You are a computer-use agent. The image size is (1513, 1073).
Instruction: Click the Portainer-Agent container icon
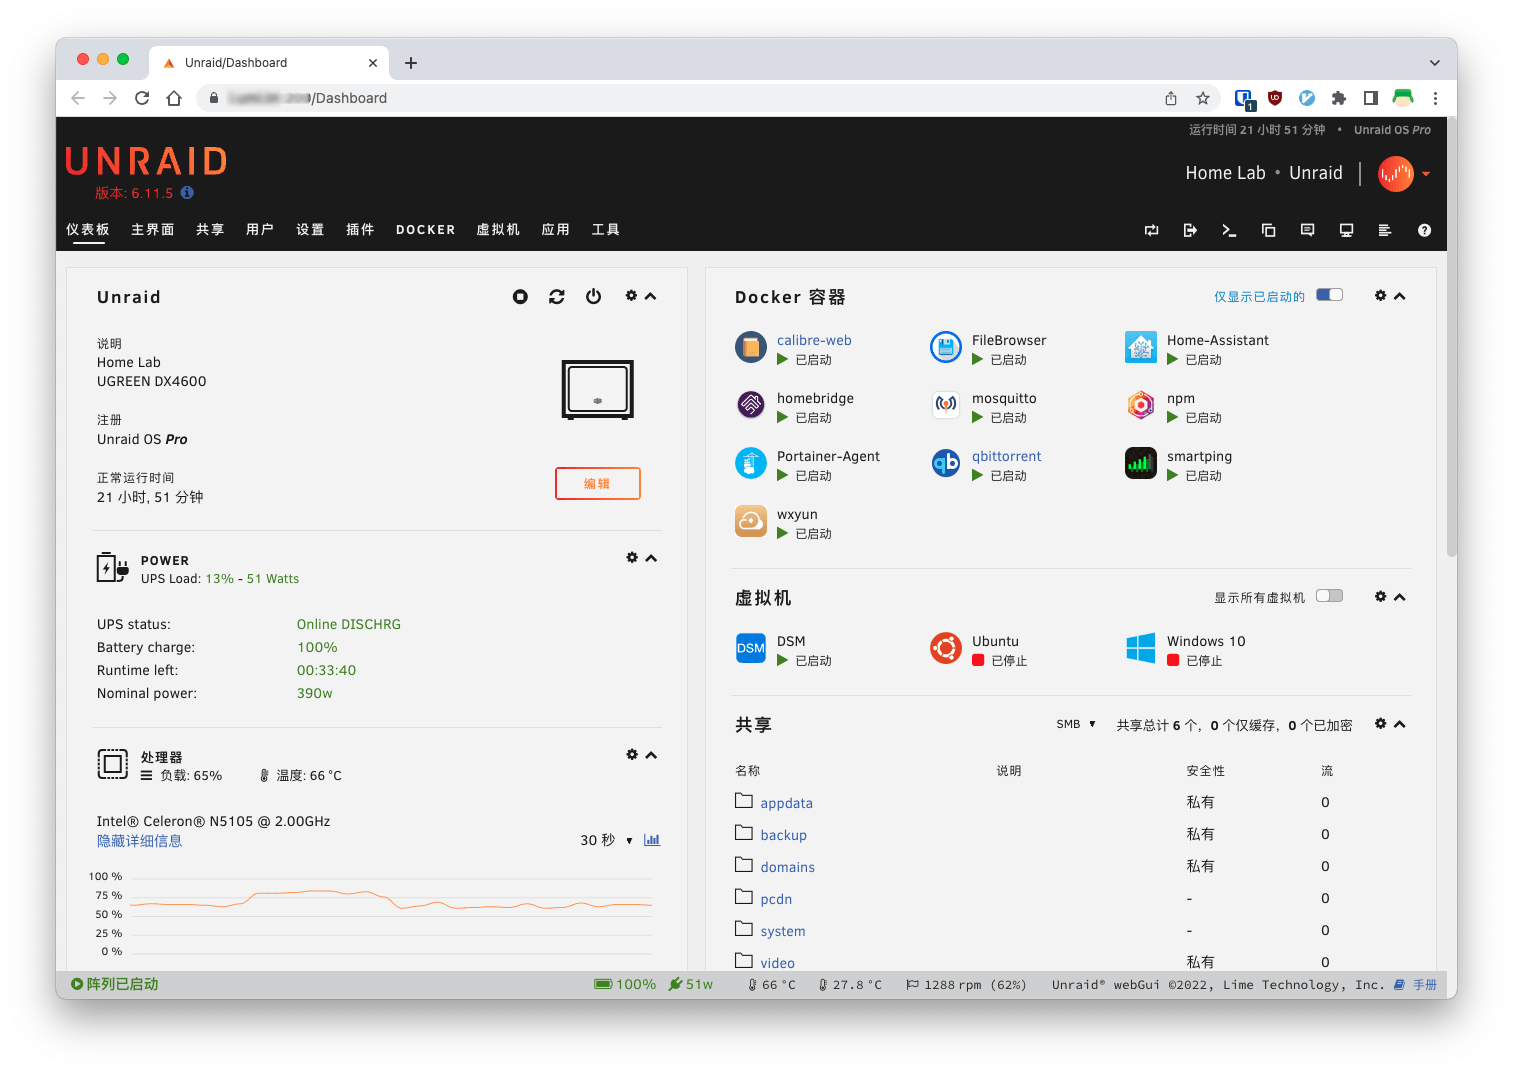(x=750, y=464)
